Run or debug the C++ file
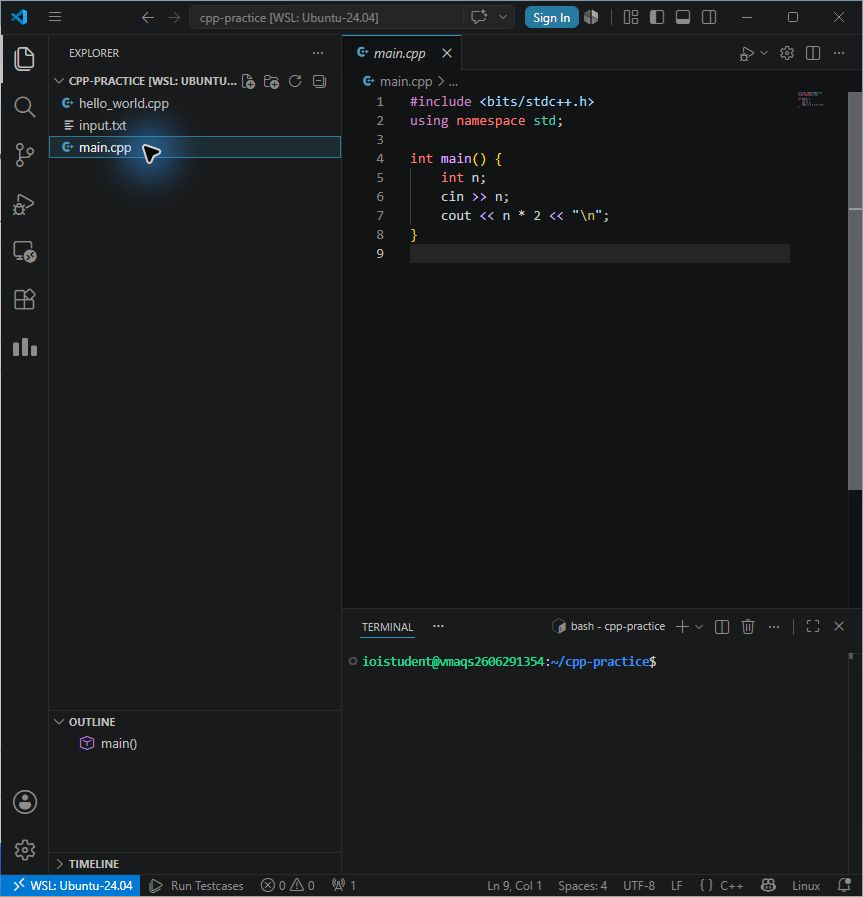This screenshot has width=863, height=897. click(746, 54)
